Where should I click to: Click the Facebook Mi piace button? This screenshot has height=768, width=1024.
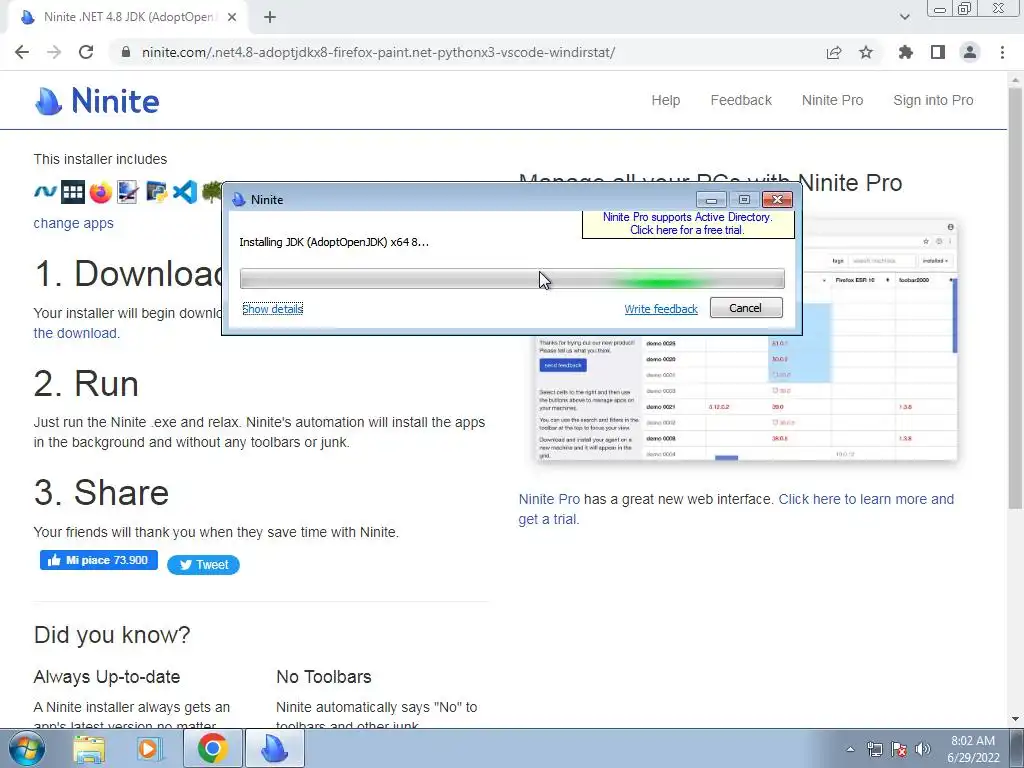pos(99,560)
